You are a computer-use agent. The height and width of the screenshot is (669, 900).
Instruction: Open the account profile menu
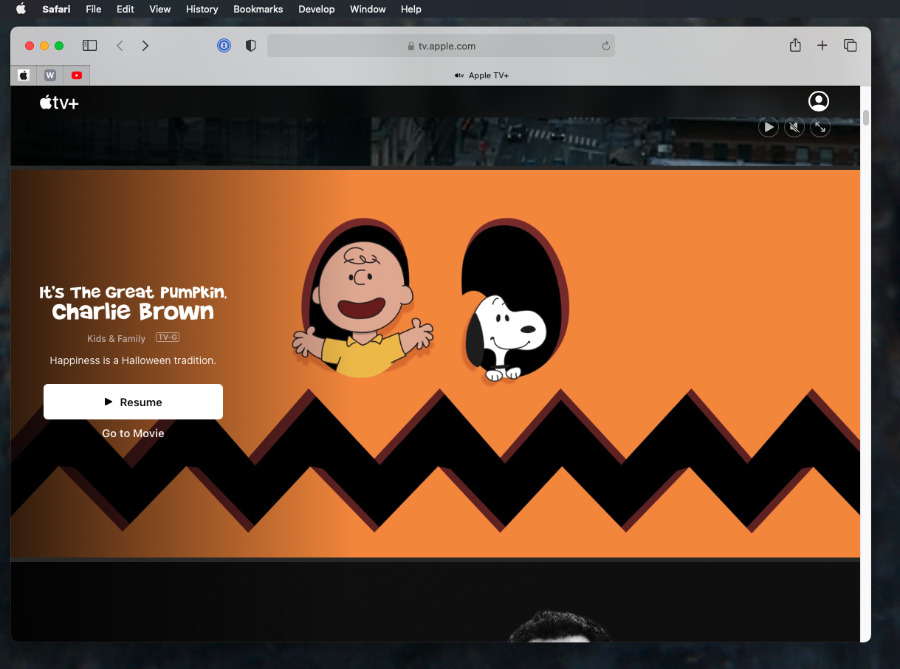pyautogui.click(x=818, y=102)
